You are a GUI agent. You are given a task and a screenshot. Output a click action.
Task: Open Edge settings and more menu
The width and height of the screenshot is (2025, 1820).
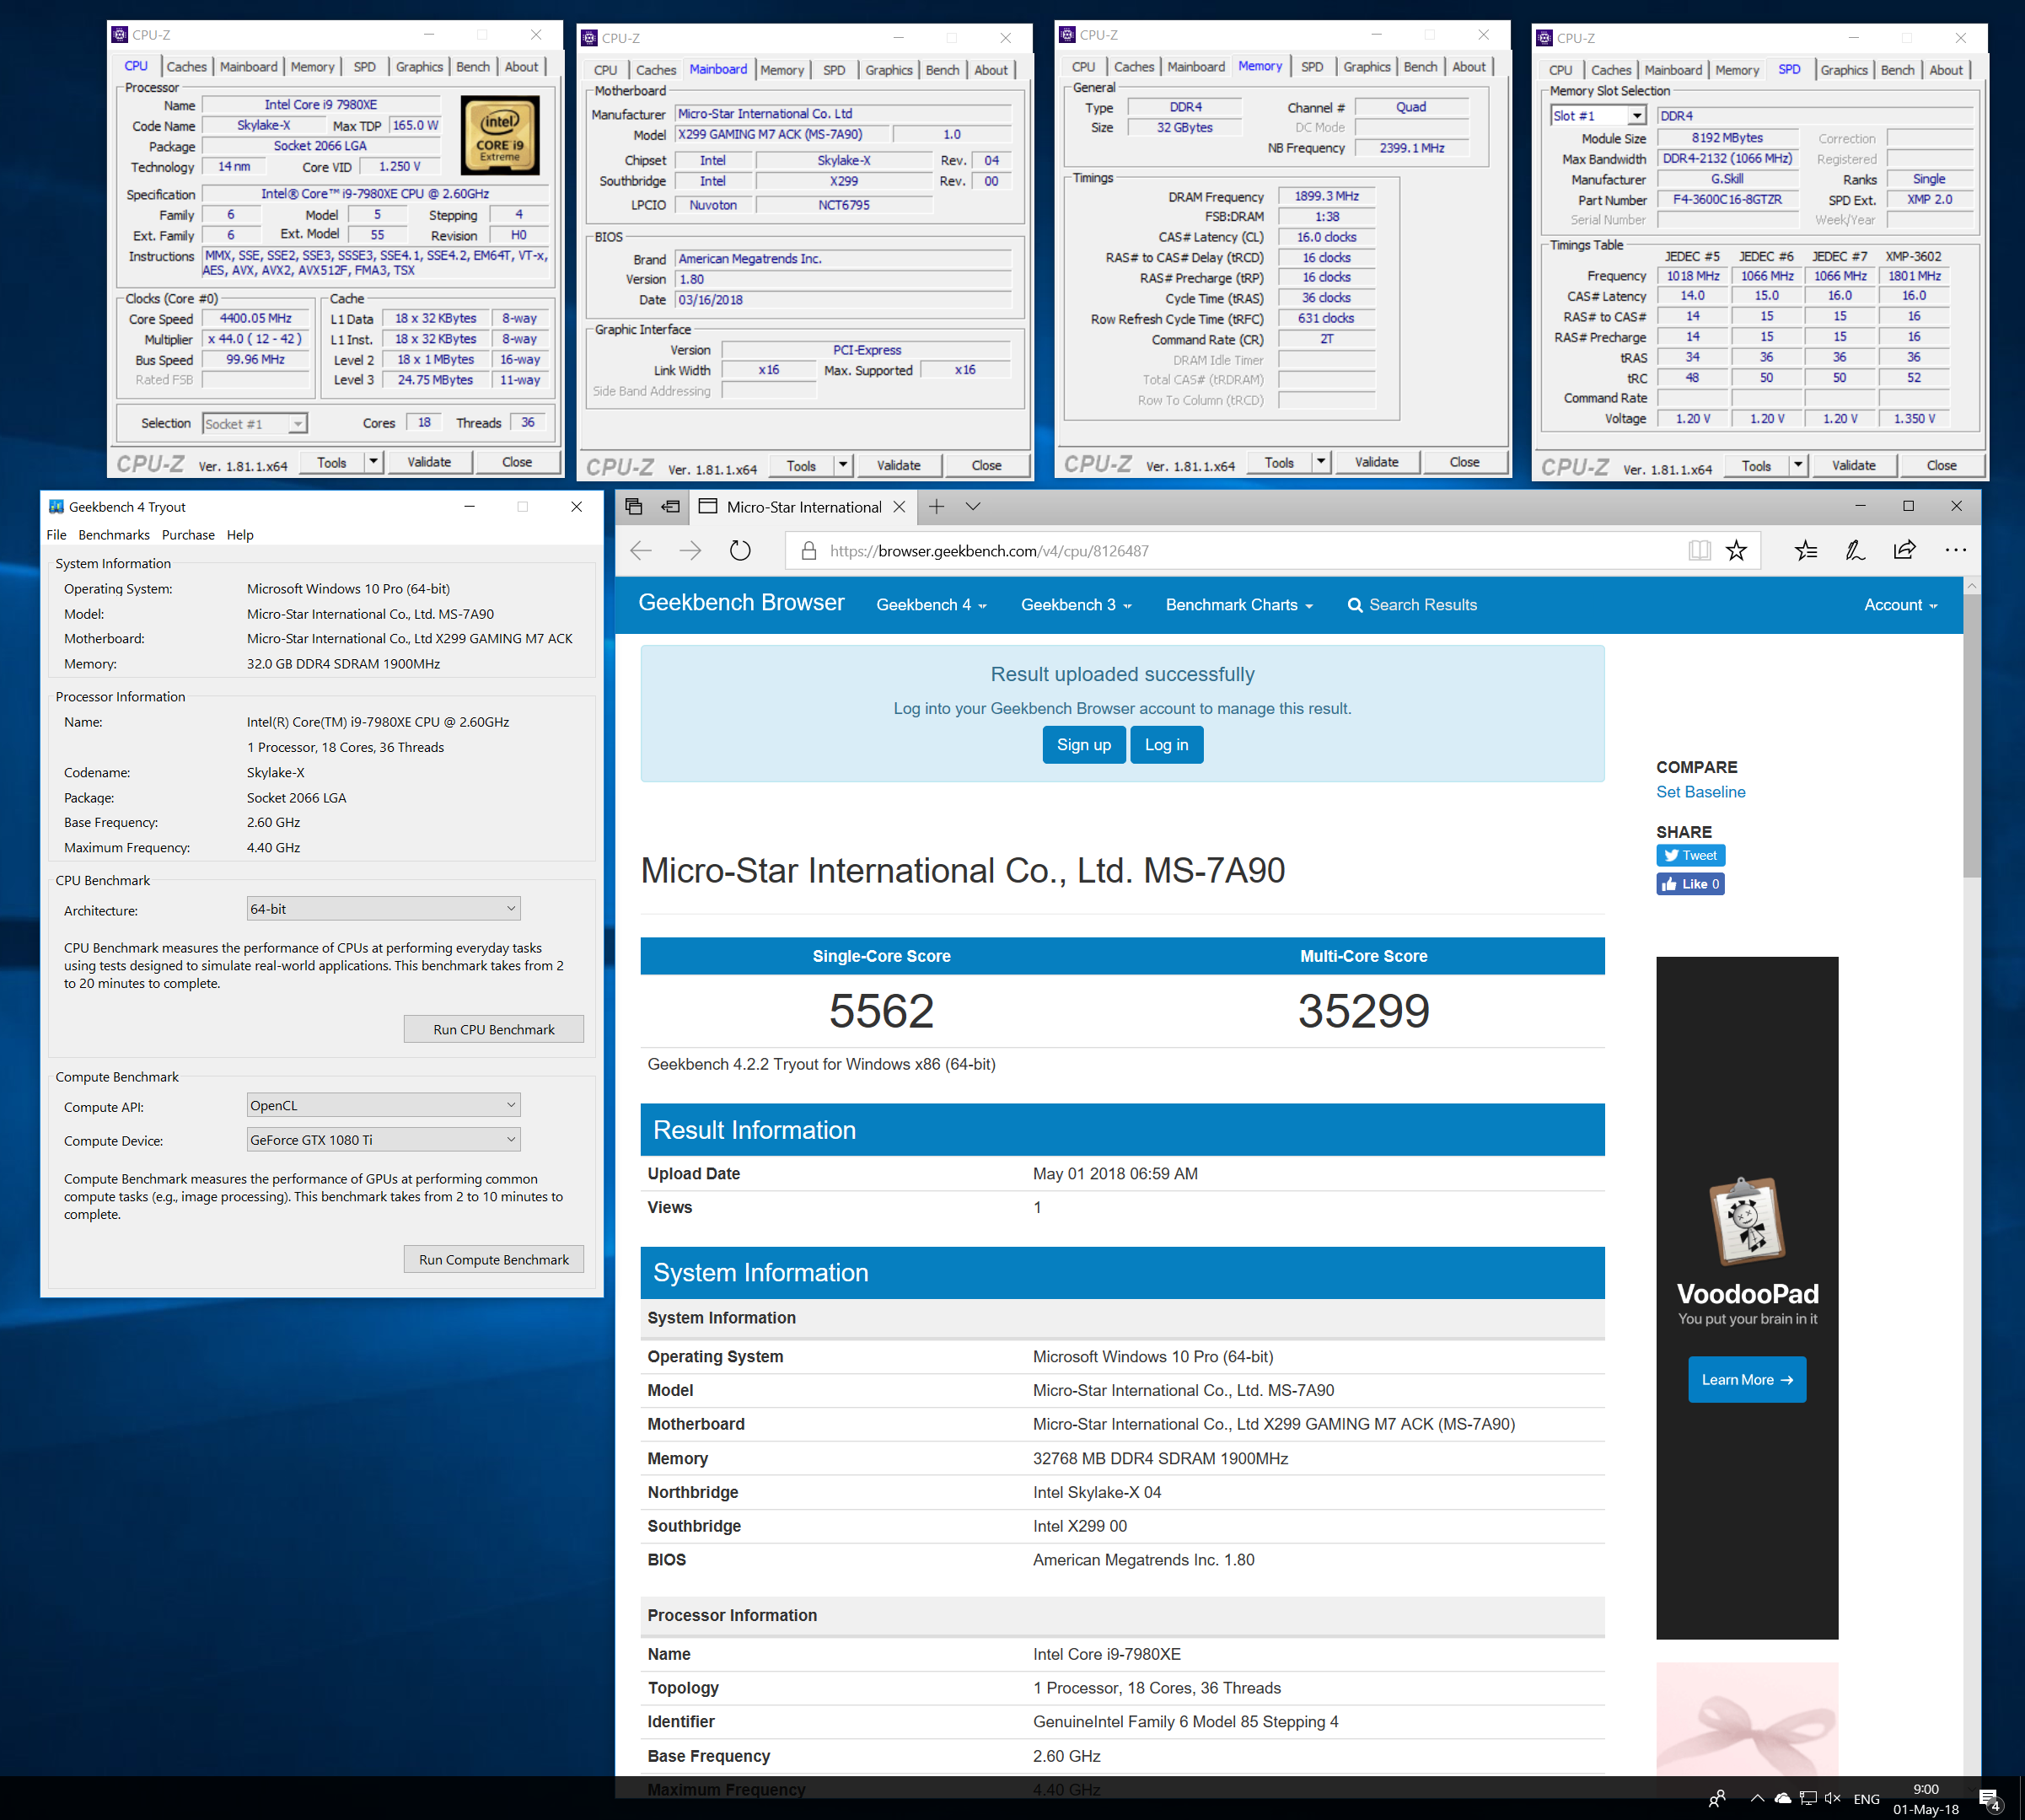pyautogui.click(x=1956, y=551)
